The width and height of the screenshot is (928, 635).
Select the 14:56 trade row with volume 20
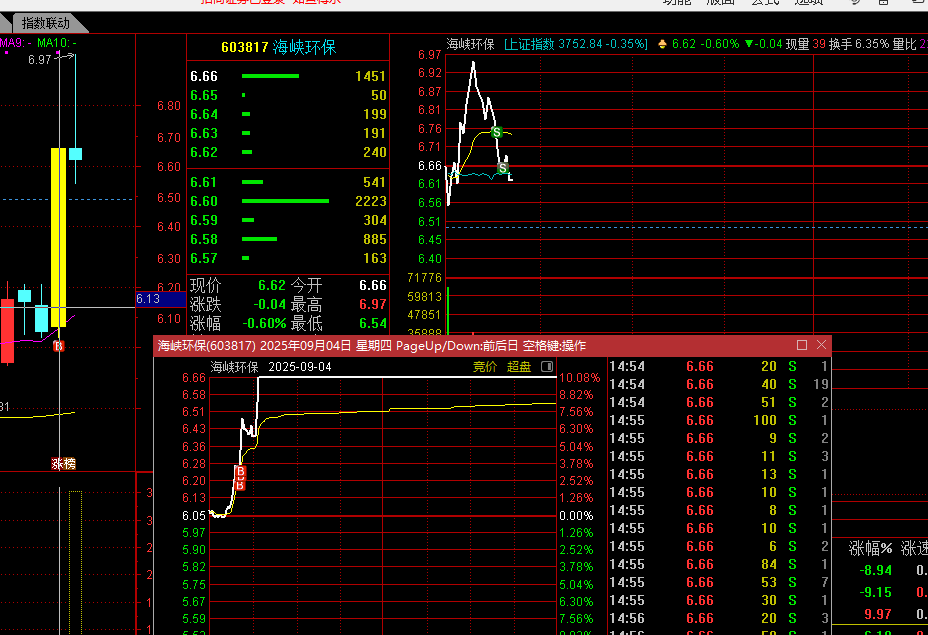pyautogui.click(x=718, y=618)
